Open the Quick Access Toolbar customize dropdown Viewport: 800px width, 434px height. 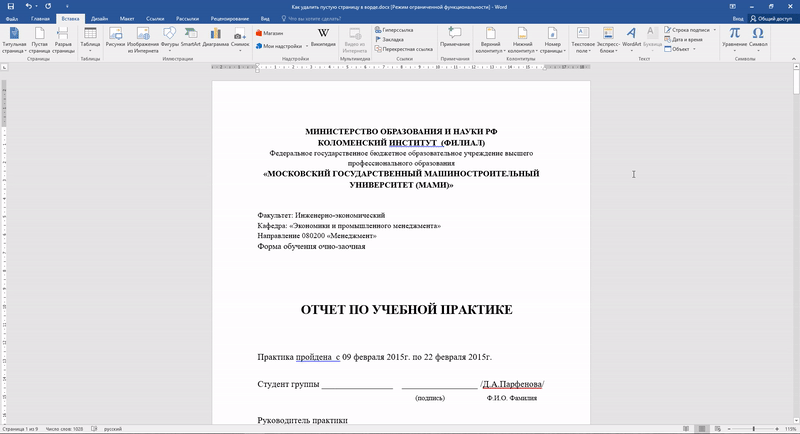[67, 6]
